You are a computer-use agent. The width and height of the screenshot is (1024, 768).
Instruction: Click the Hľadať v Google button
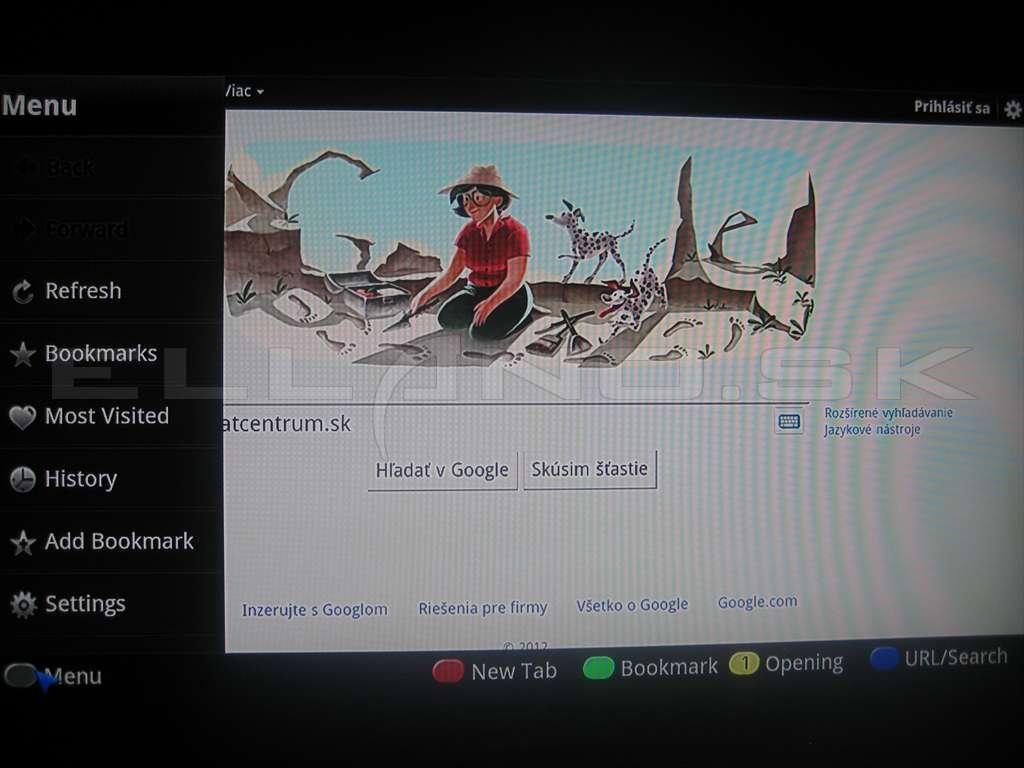tap(442, 470)
